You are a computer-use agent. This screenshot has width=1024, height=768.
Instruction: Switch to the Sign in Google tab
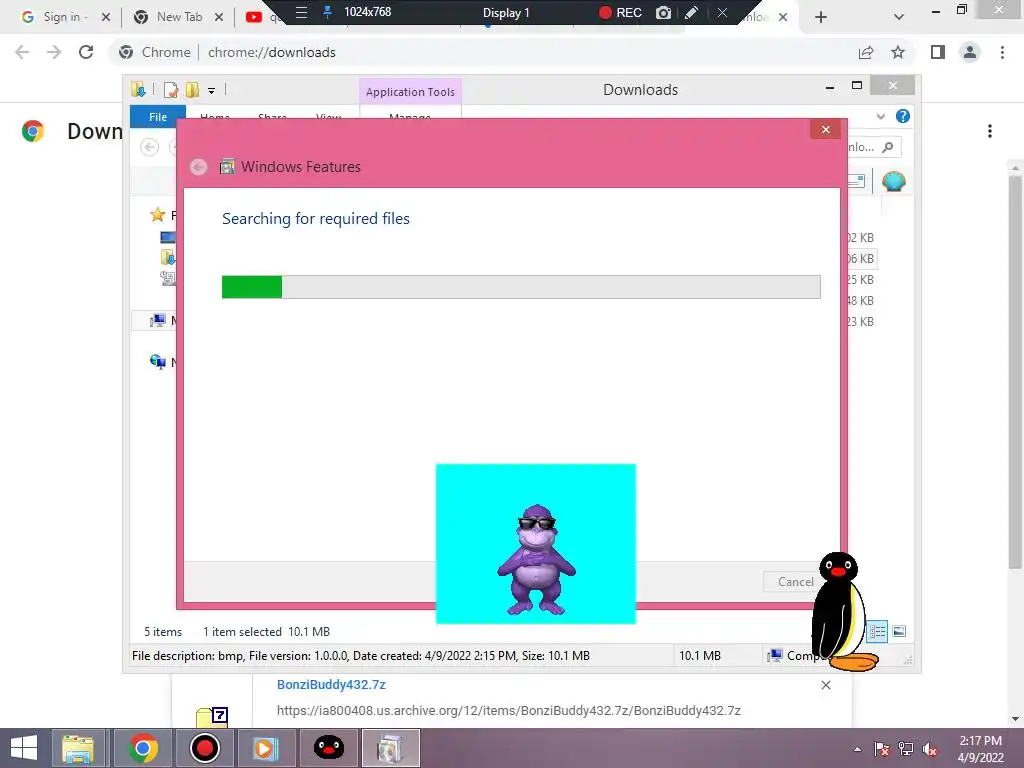pyautogui.click(x=61, y=17)
